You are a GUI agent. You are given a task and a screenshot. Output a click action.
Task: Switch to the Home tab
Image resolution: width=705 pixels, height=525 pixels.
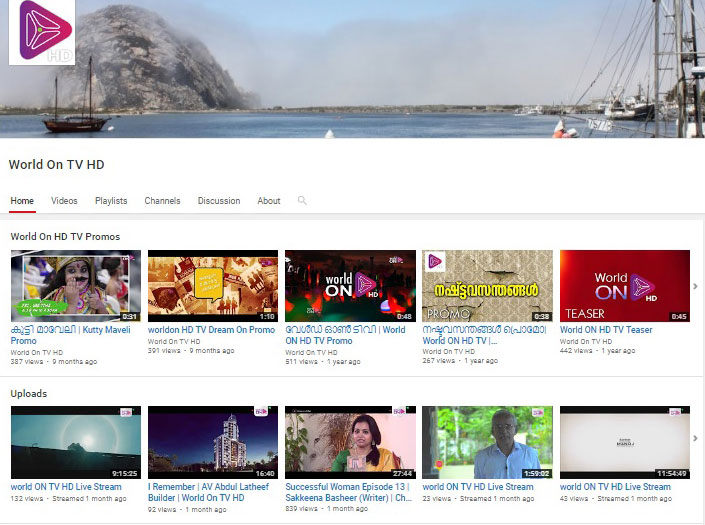22,201
